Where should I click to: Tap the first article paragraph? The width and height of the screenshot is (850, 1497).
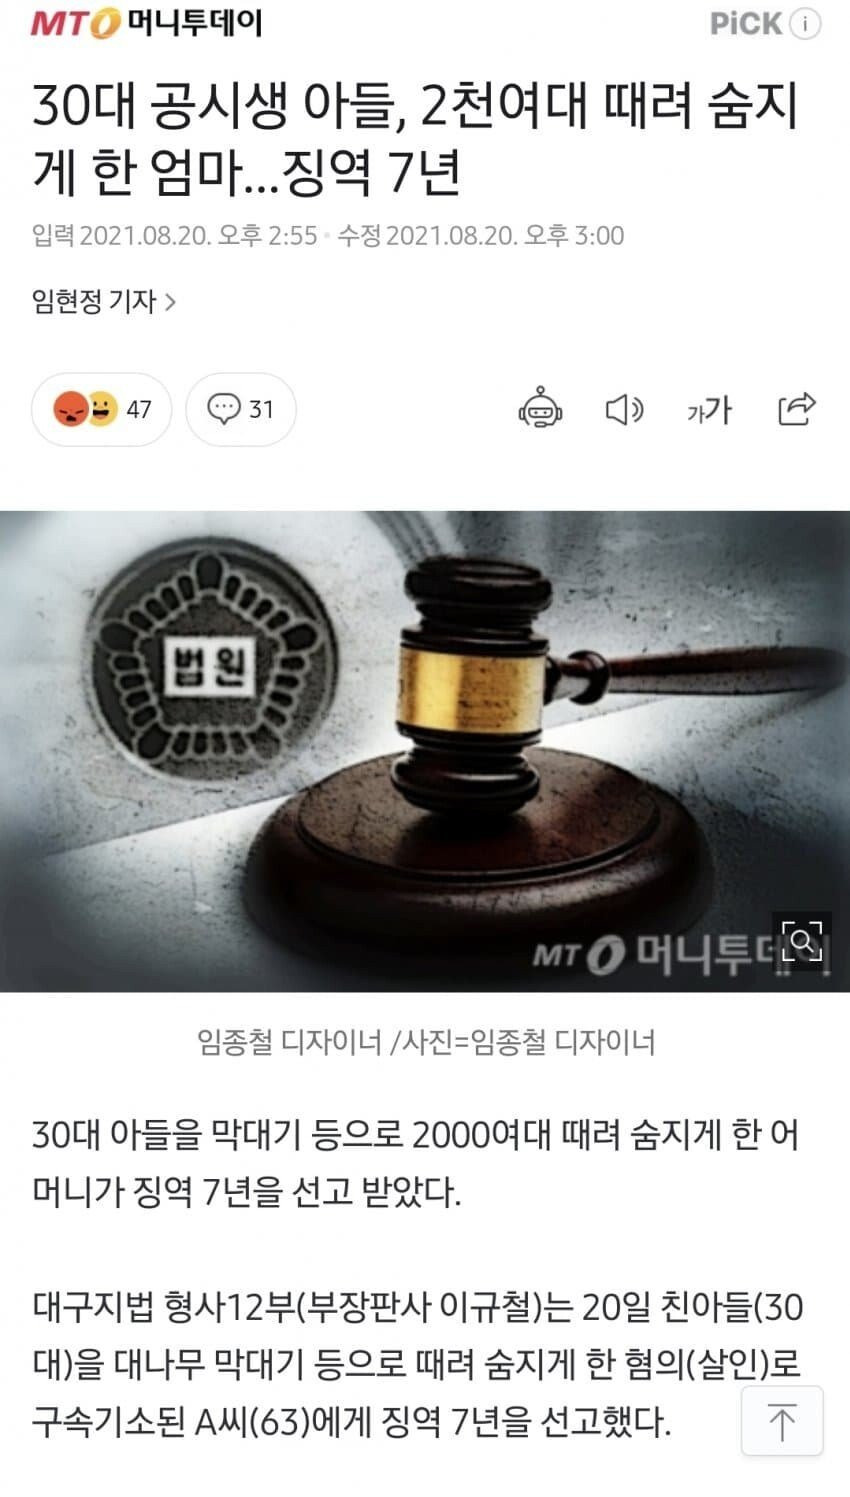tap(416, 1163)
